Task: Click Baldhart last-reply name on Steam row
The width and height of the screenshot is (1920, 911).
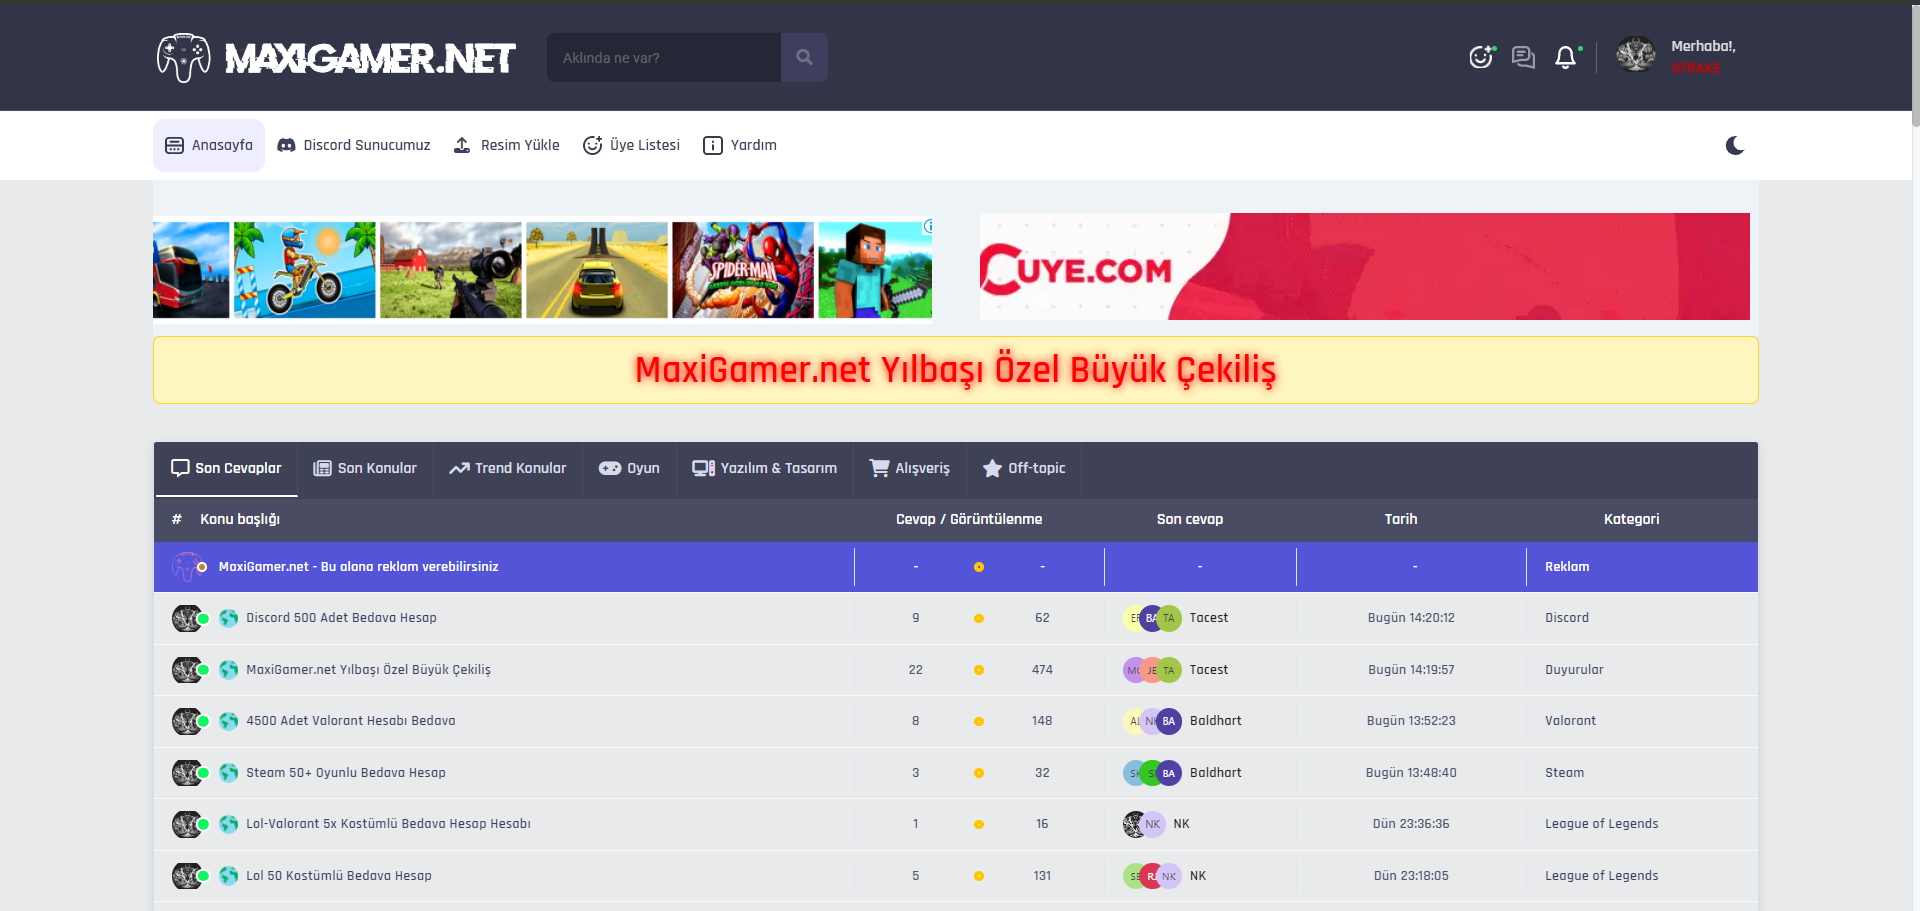Action: 1216,773
